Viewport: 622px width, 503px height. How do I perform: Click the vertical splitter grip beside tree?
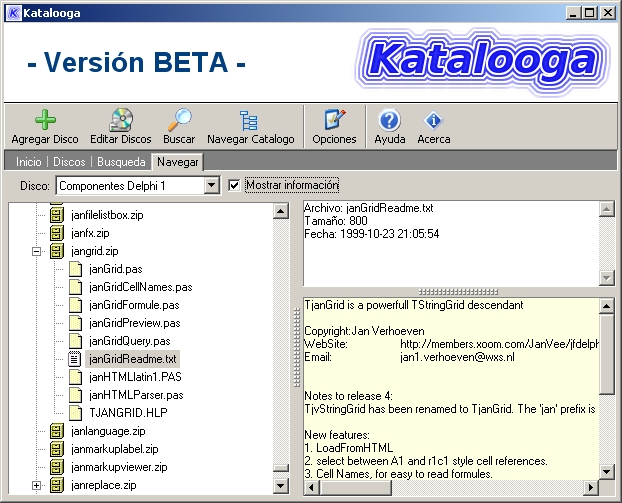click(x=296, y=348)
